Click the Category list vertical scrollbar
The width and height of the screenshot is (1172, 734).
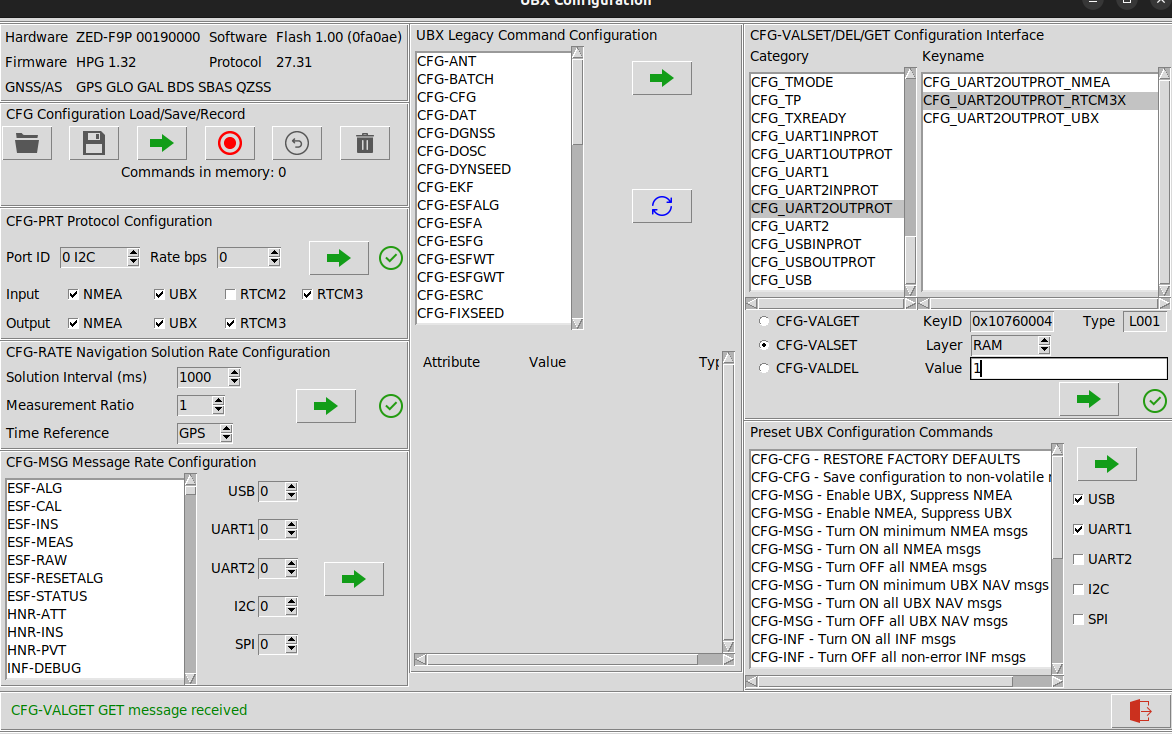(x=910, y=182)
